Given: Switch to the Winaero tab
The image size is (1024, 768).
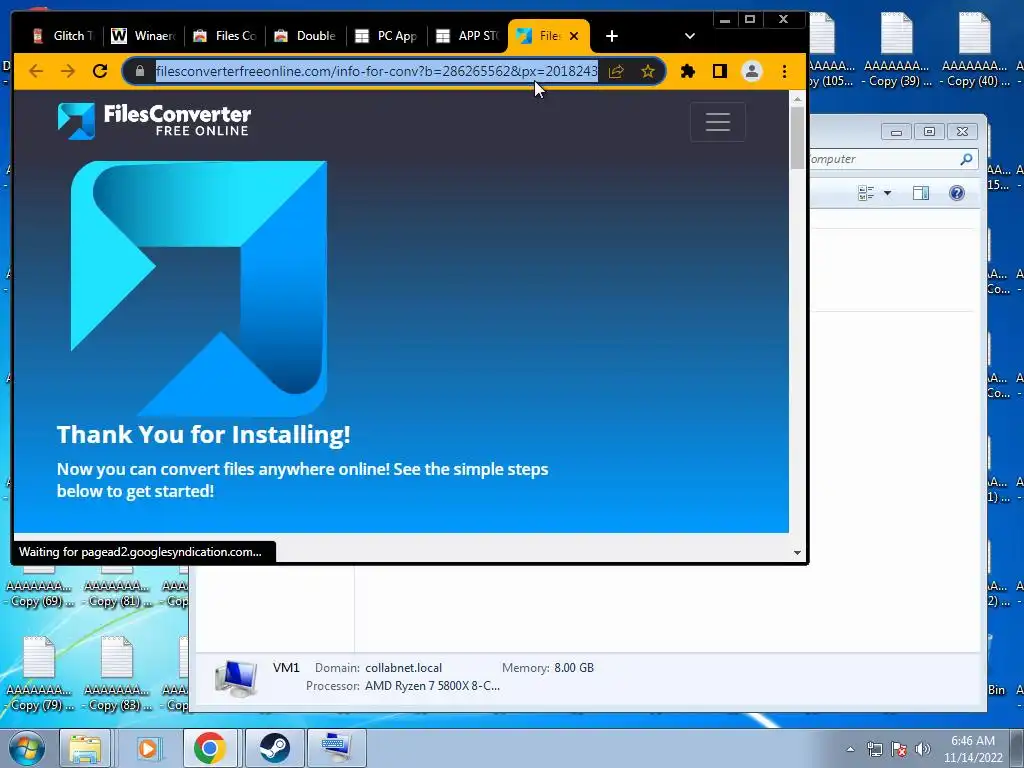Looking at the screenshot, I should pos(144,36).
